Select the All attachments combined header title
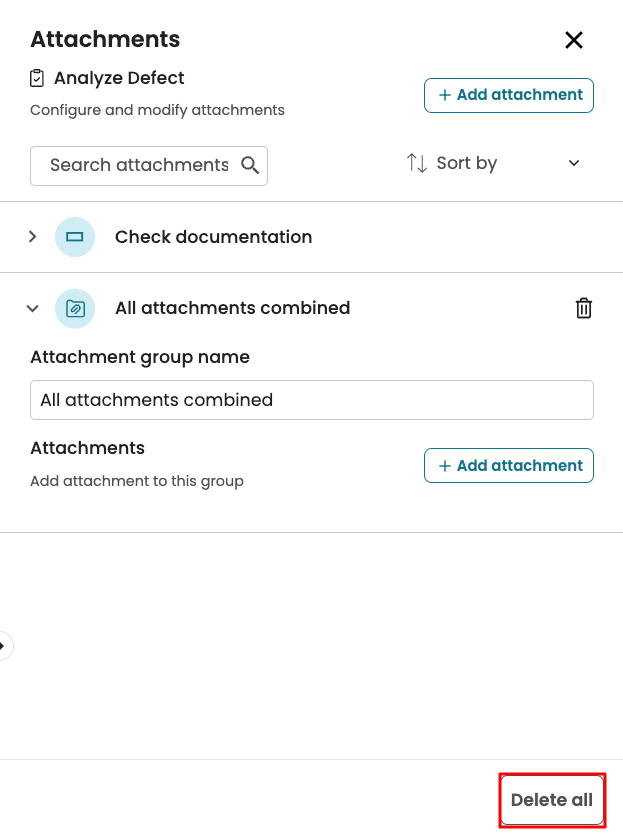The width and height of the screenshot is (623, 839). [x=232, y=308]
